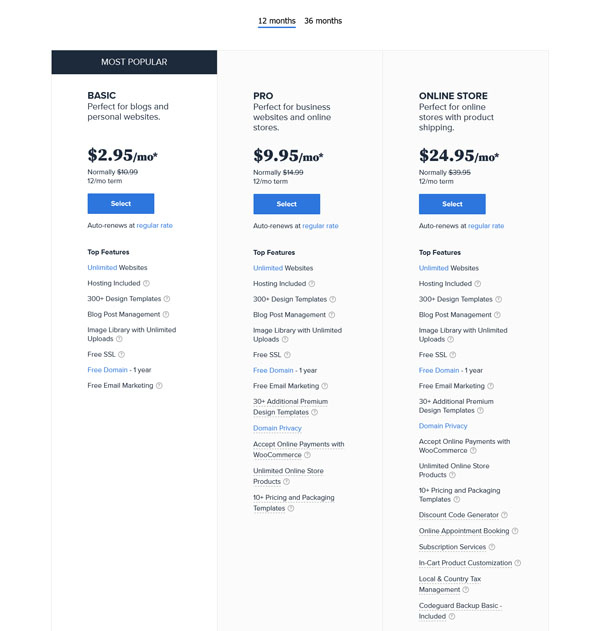
Task: Select the 12 months term tab
Action: 277,21
